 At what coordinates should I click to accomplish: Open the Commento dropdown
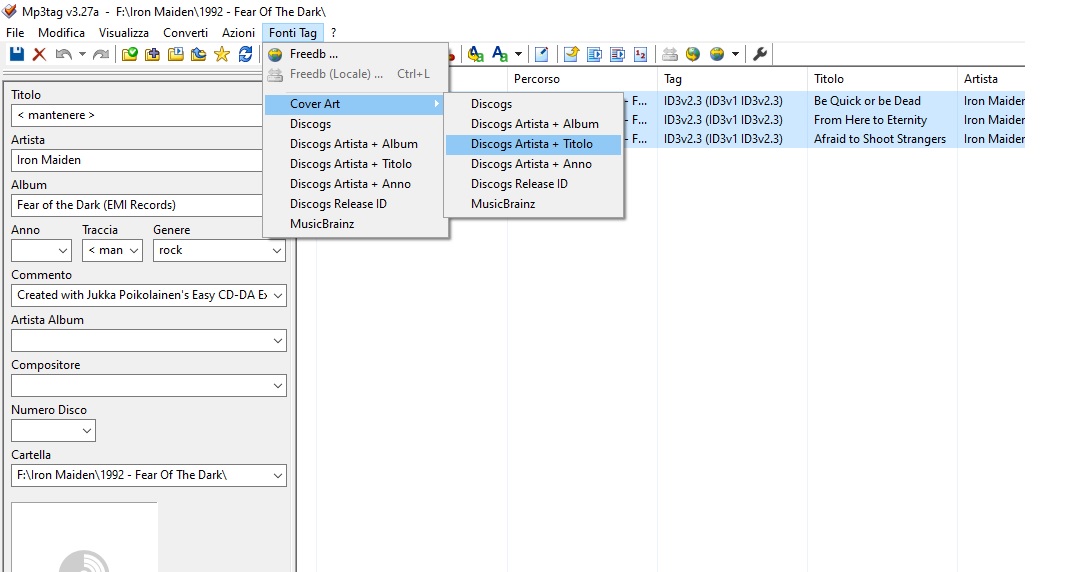(277, 295)
